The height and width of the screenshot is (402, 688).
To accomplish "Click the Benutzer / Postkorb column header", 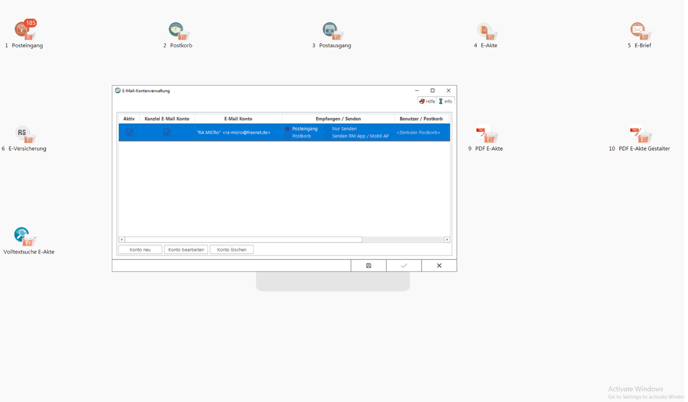I will tap(421, 119).
